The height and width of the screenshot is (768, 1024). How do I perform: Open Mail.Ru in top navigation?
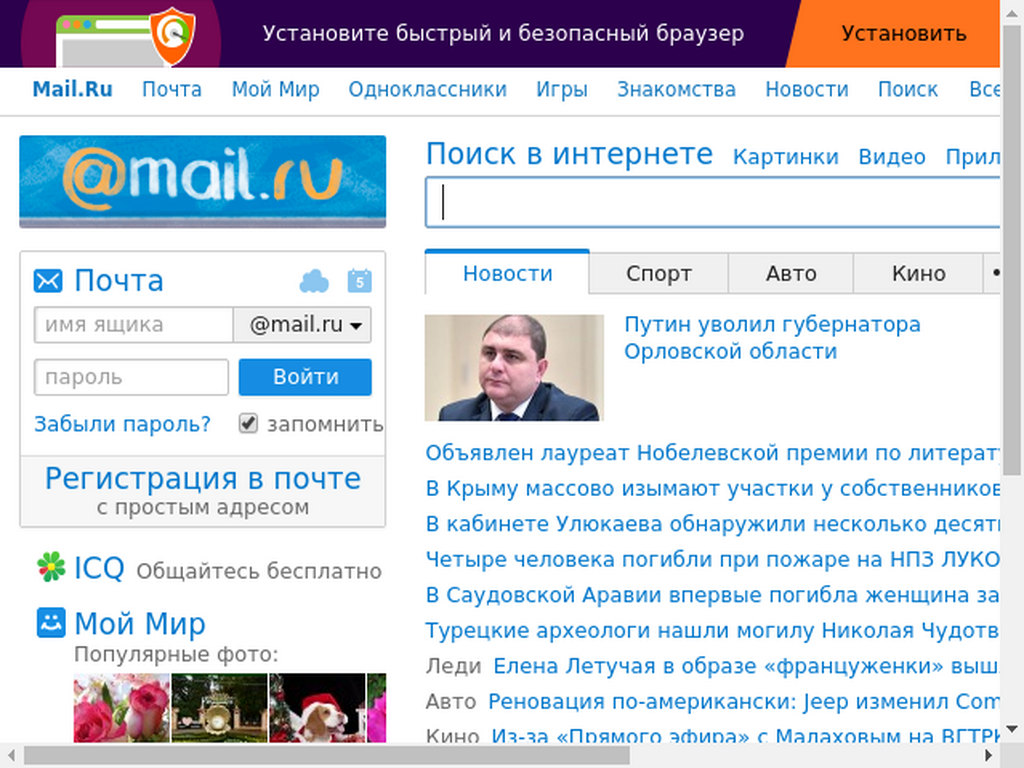tap(72, 89)
